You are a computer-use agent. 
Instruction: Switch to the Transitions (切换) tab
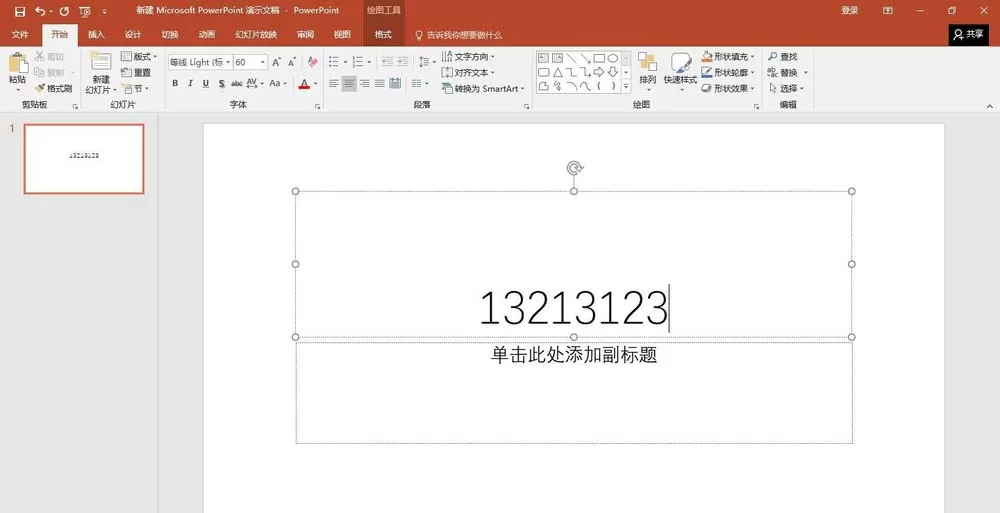[170, 34]
